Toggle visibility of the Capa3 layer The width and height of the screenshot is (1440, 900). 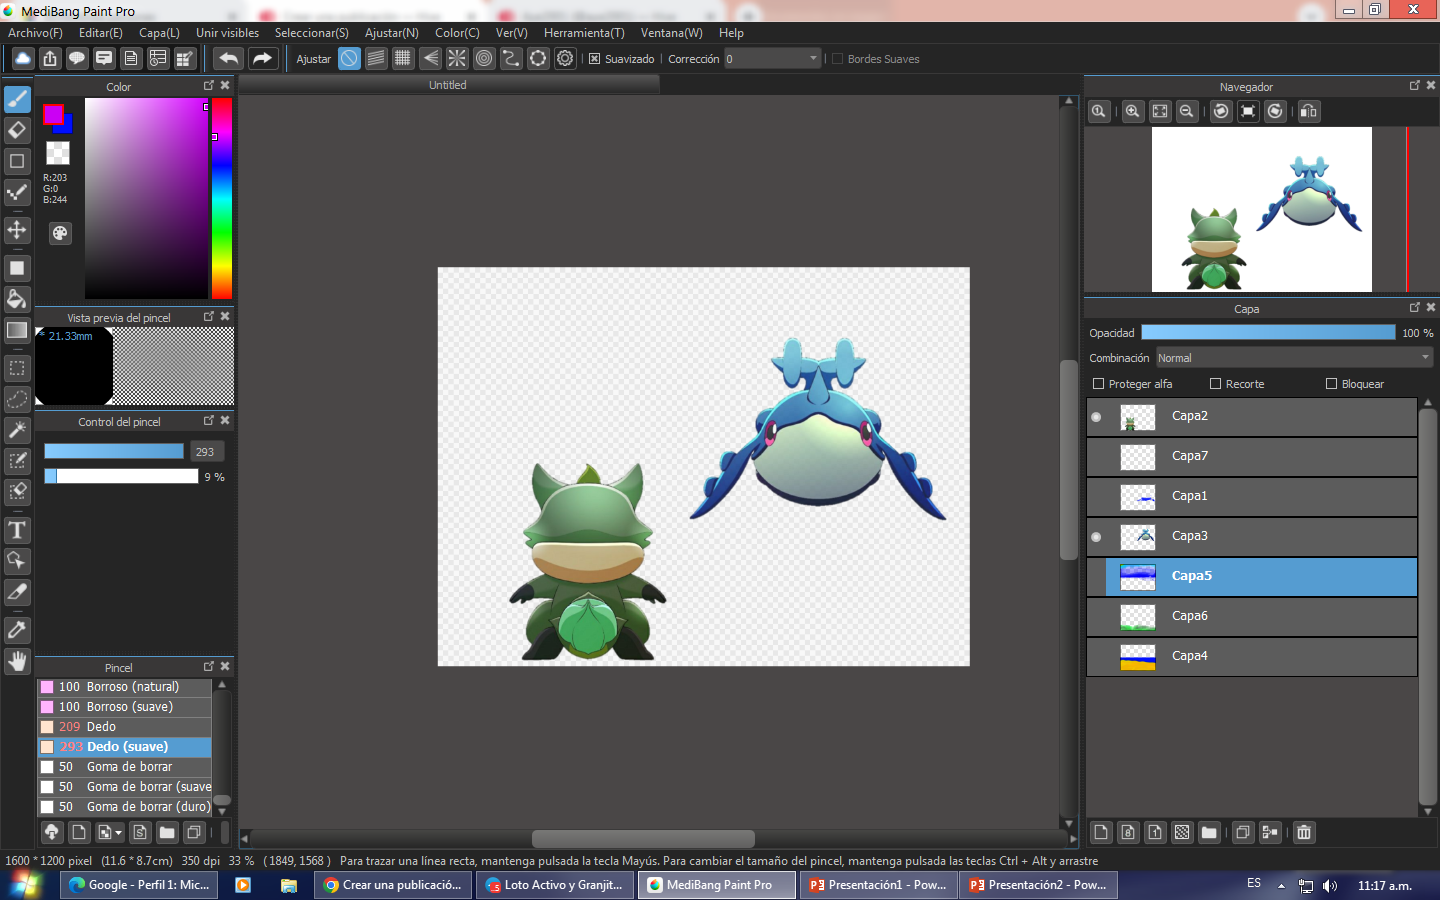coord(1096,537)
